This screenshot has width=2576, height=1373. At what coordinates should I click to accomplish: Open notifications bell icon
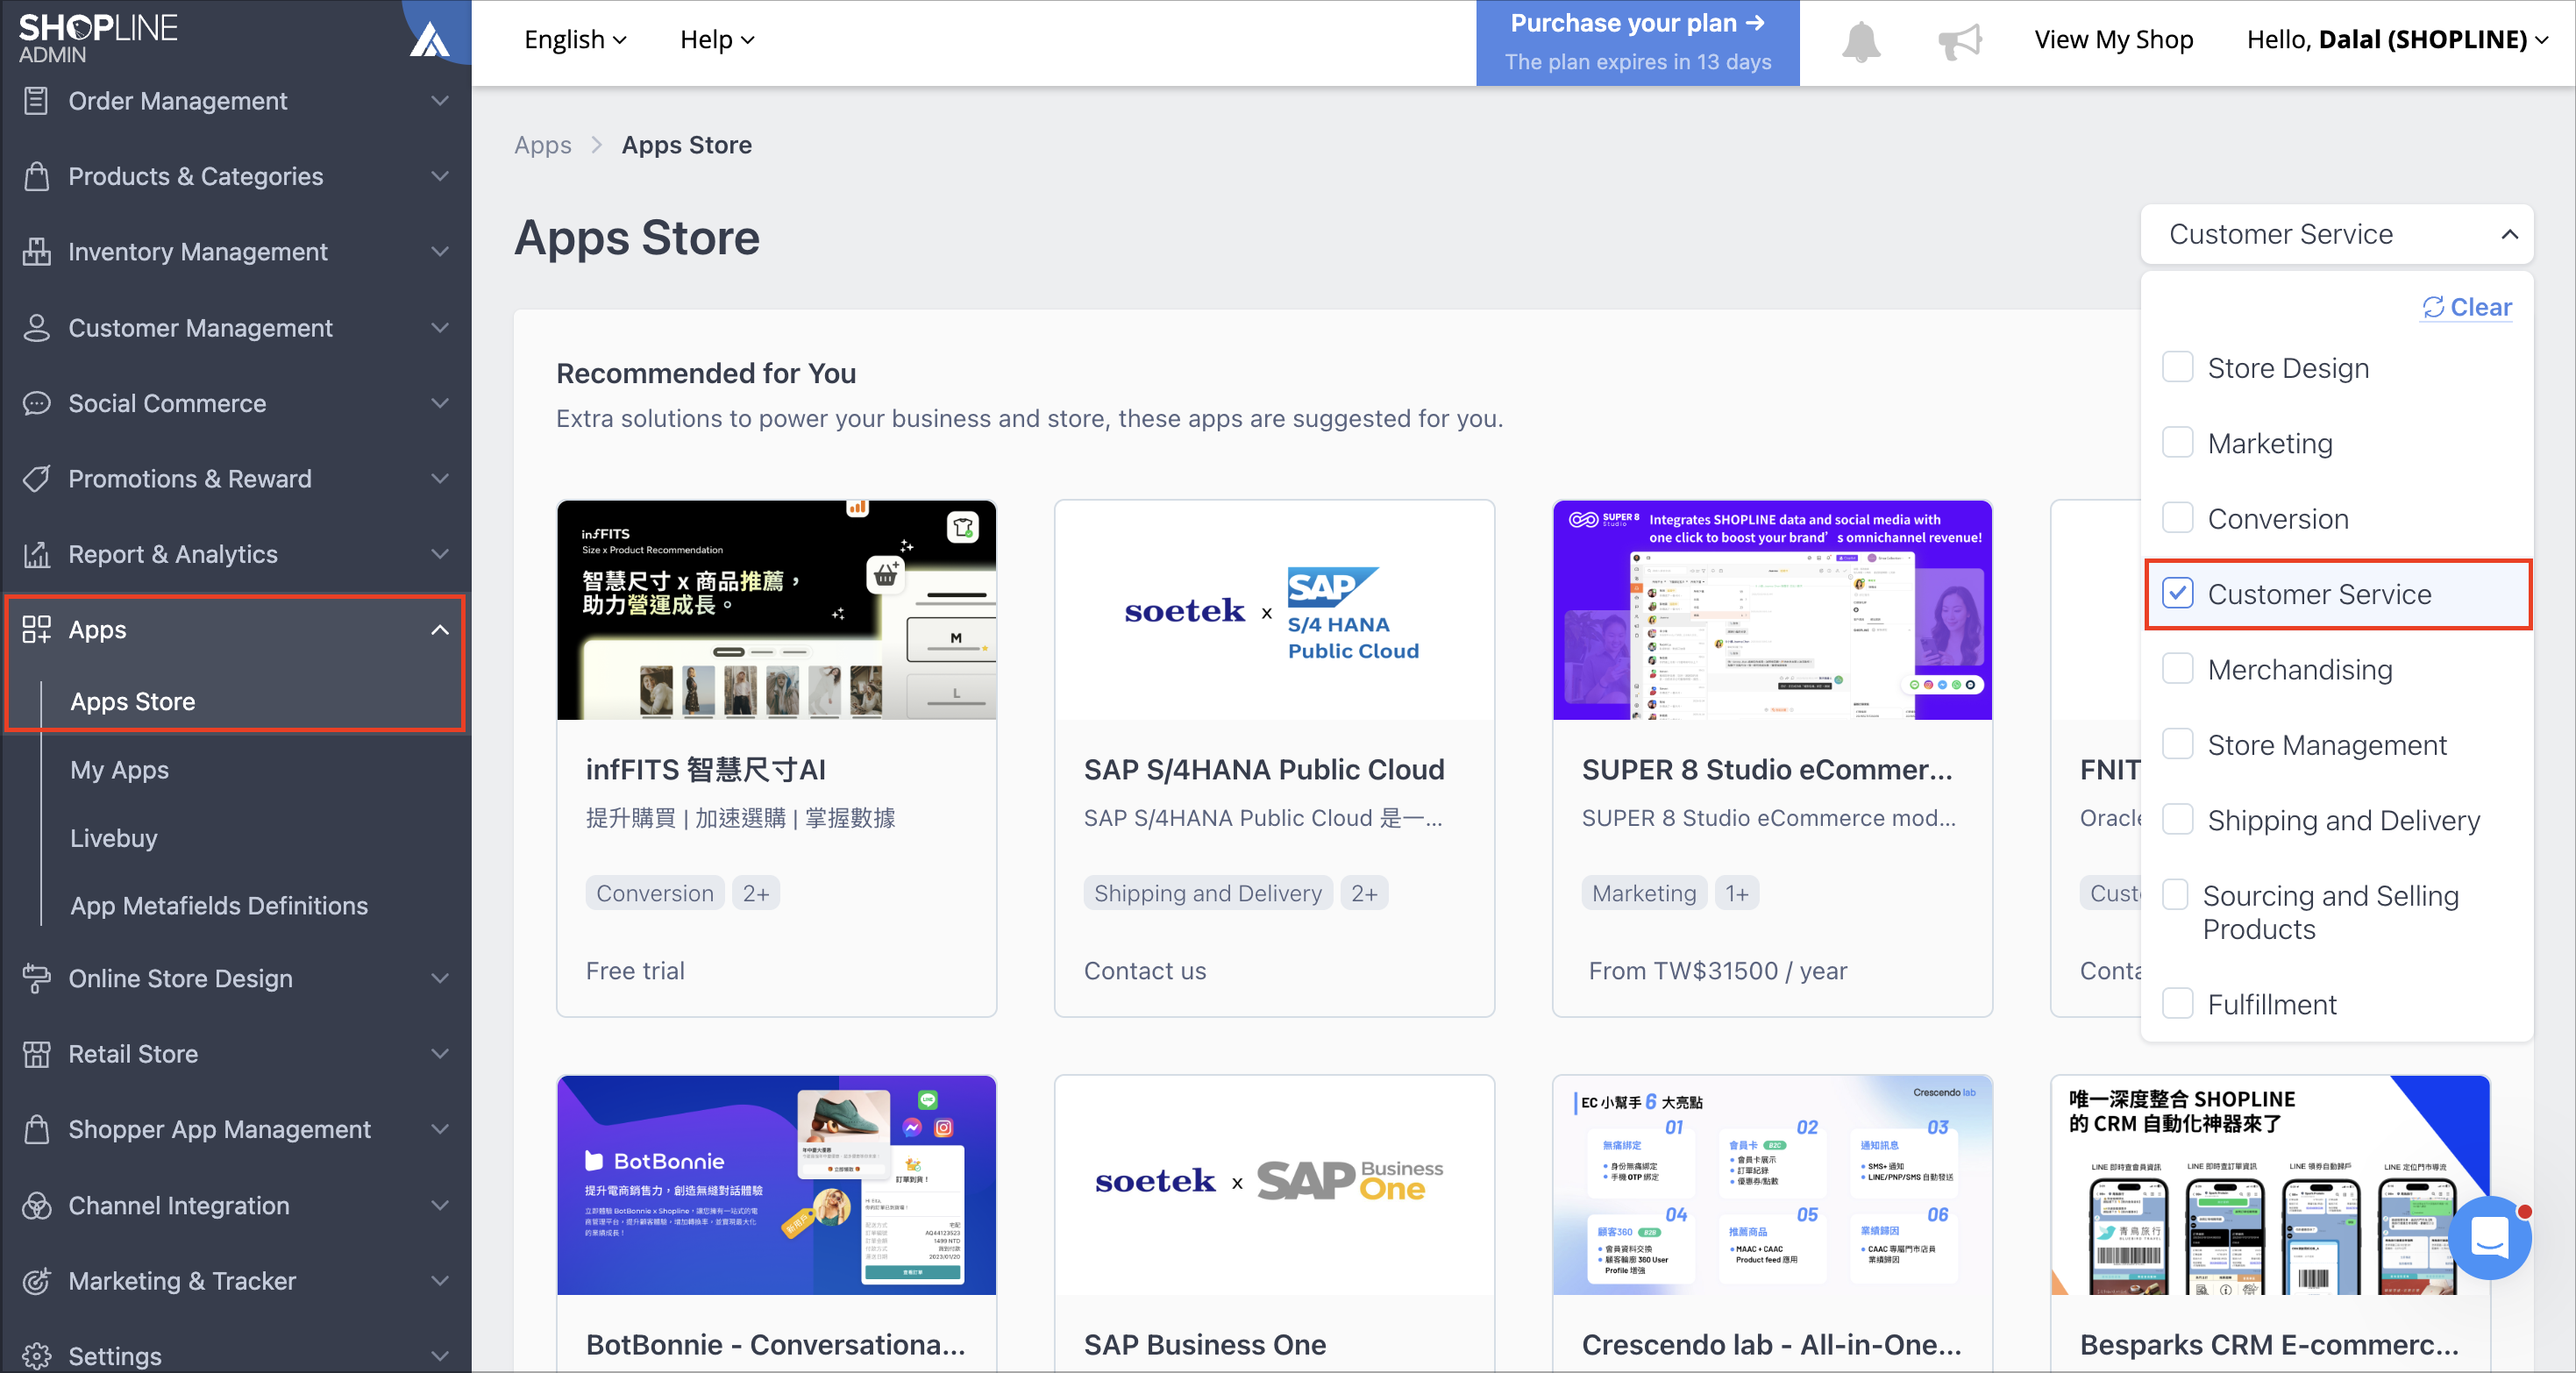(x=1861, y=41)
